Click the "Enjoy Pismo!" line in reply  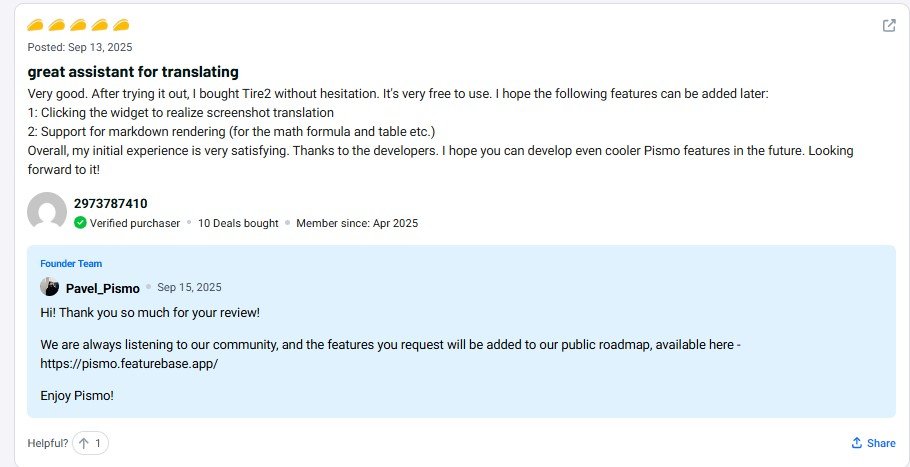[77, 396]
